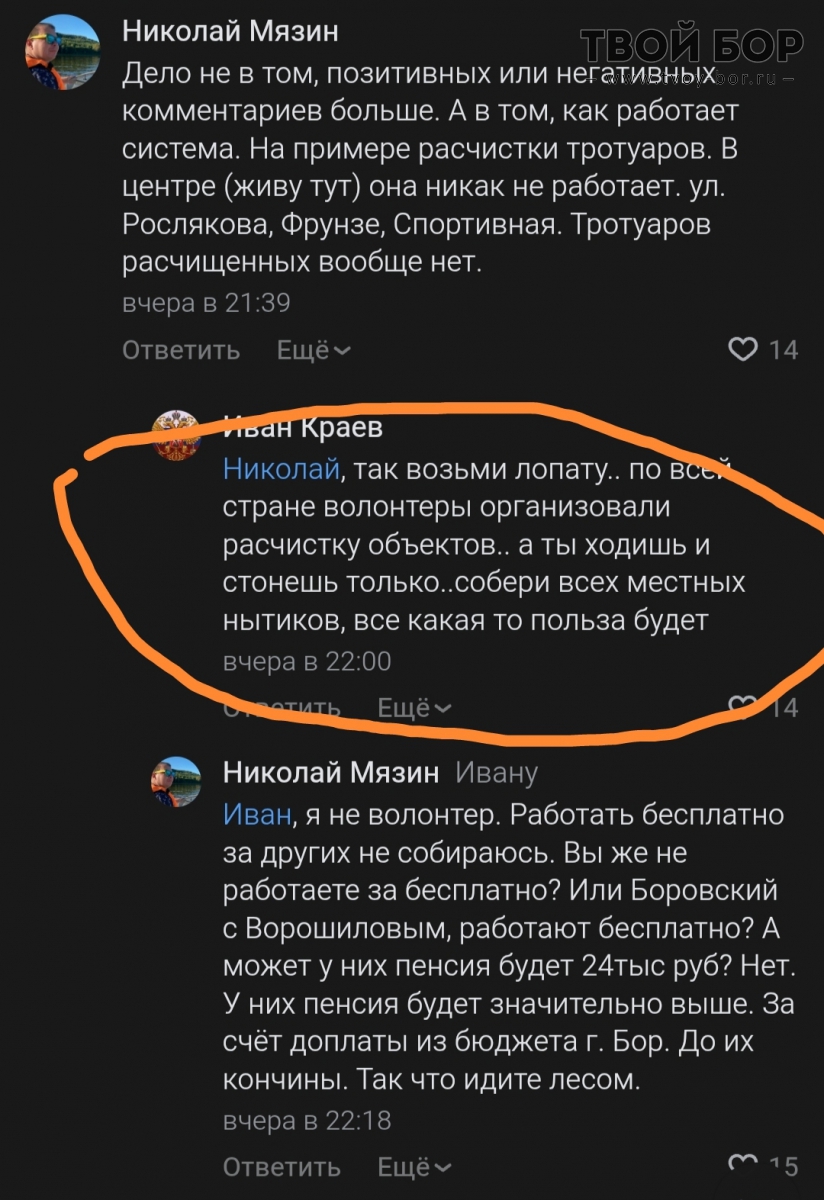Like Николай Мязин's top comment with 14 likes

743,349
